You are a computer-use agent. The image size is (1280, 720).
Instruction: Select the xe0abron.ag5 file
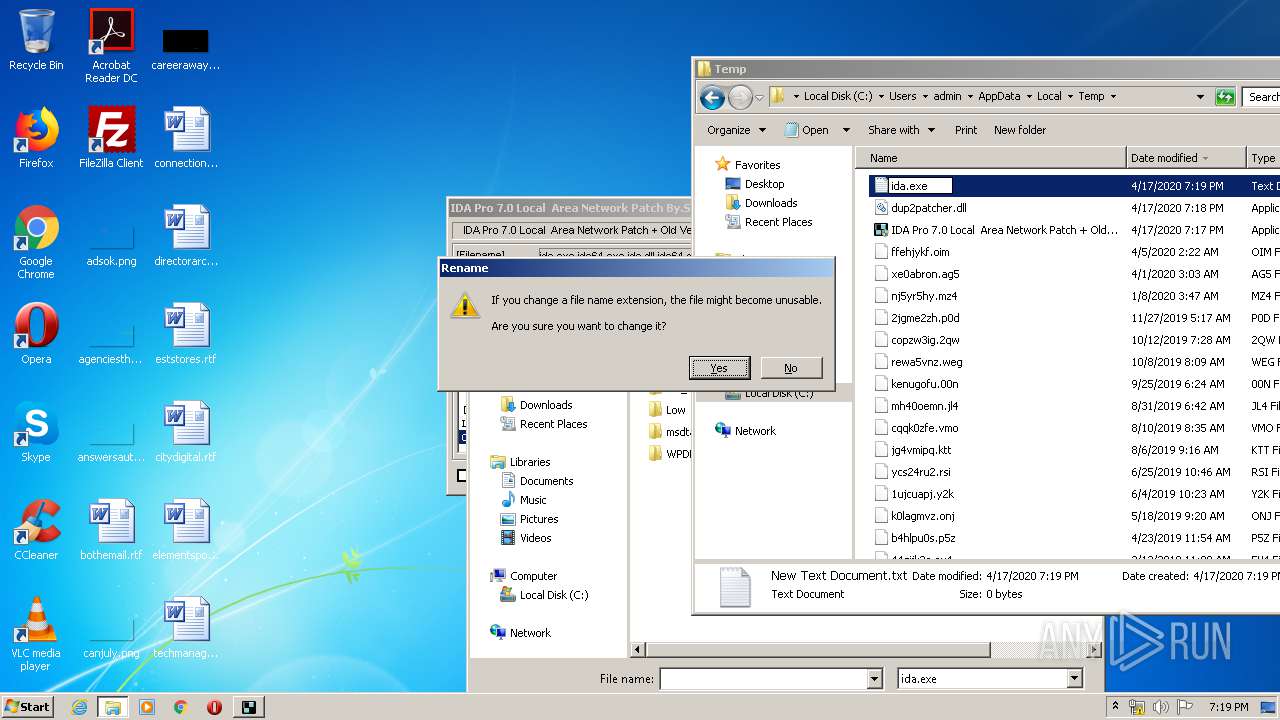(925, 274)
